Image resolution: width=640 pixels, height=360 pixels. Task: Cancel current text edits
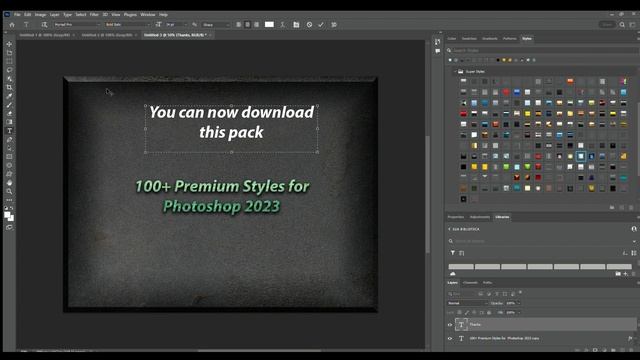[x=309, y=24]
